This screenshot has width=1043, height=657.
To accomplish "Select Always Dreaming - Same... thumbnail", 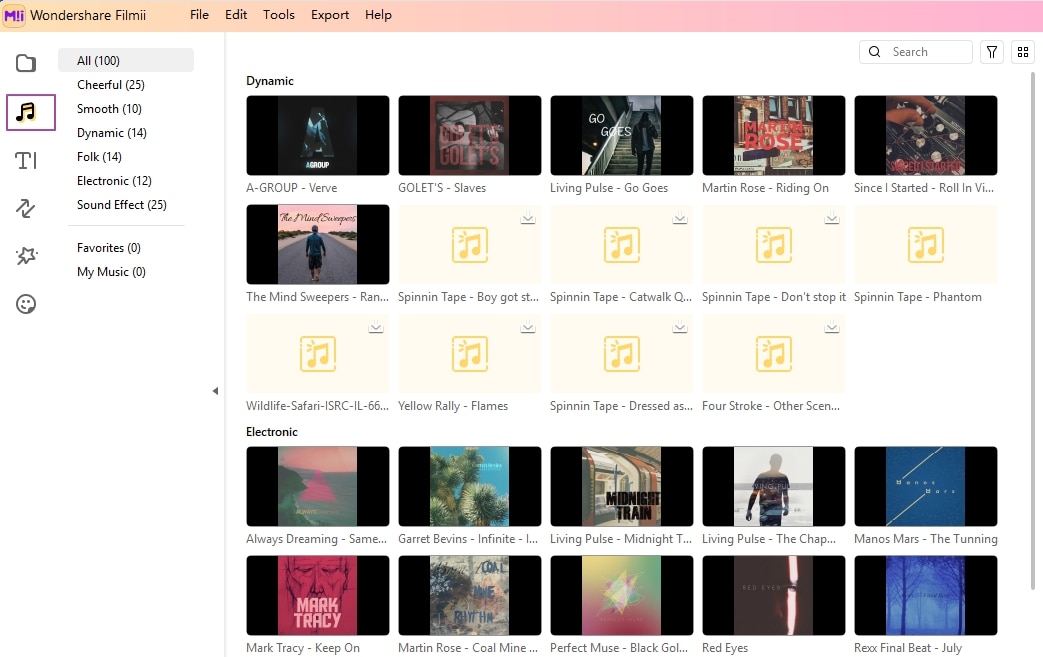I will (x=317, y=487).
